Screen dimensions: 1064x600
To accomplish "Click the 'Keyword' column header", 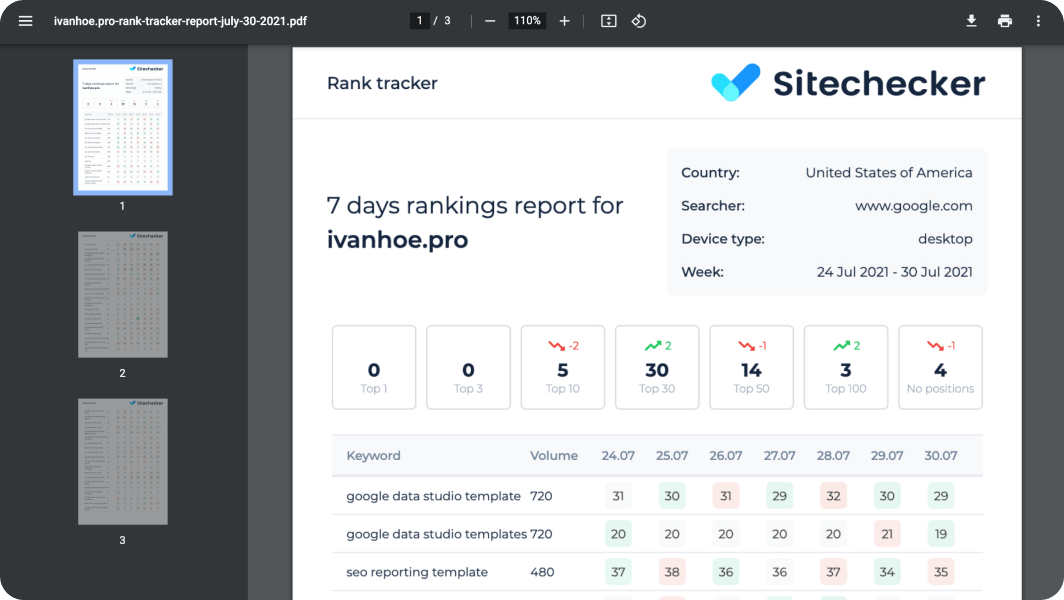I will [x=373, y=455].
